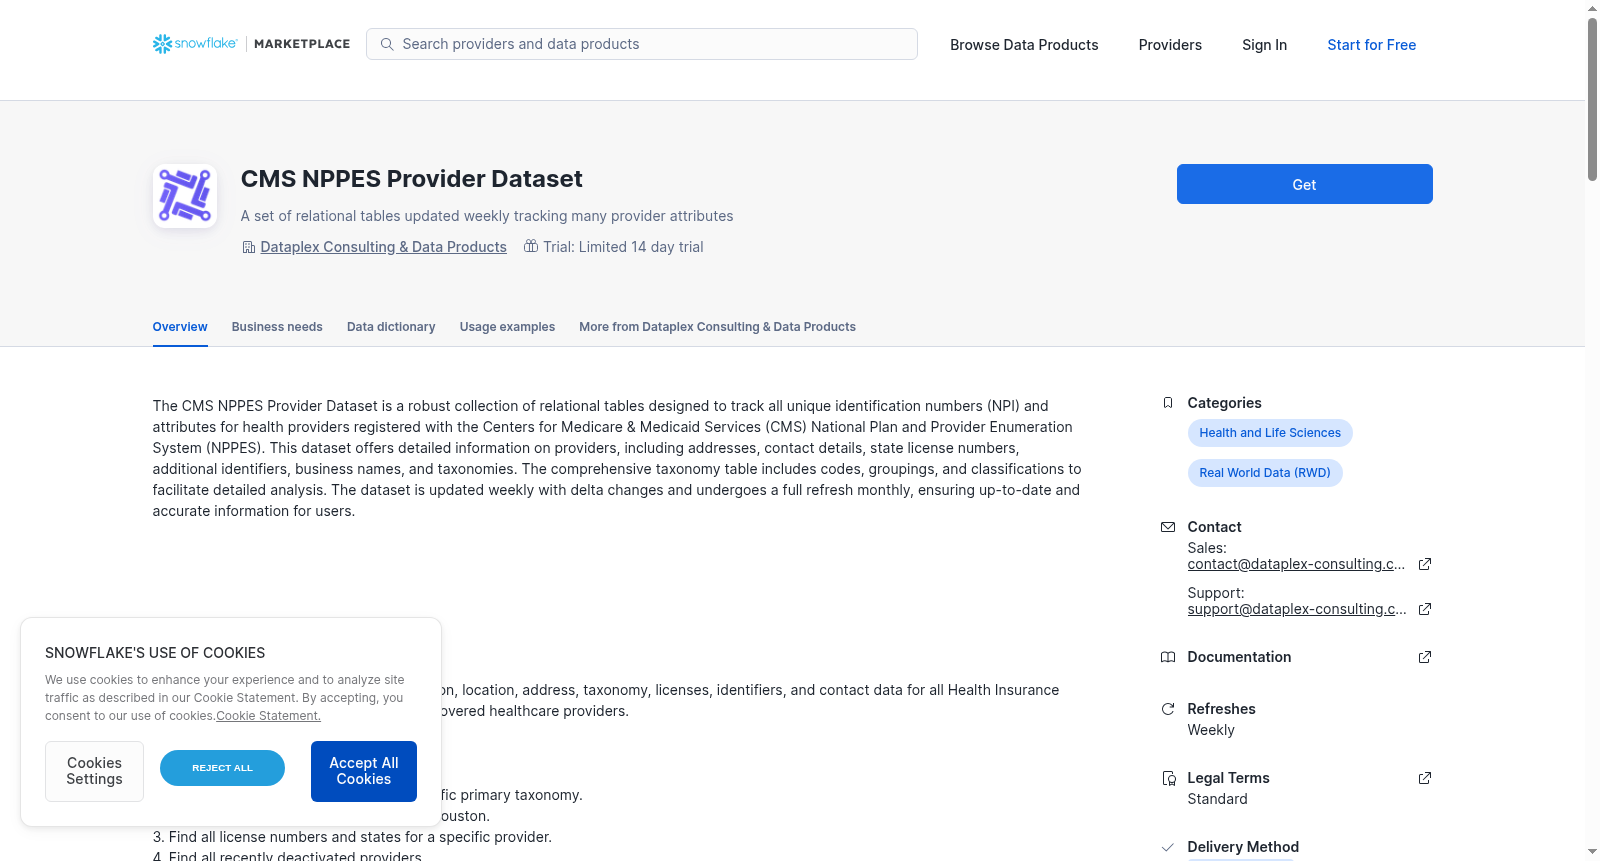Click the Standard legal terms value

[x=1217, y=799]
